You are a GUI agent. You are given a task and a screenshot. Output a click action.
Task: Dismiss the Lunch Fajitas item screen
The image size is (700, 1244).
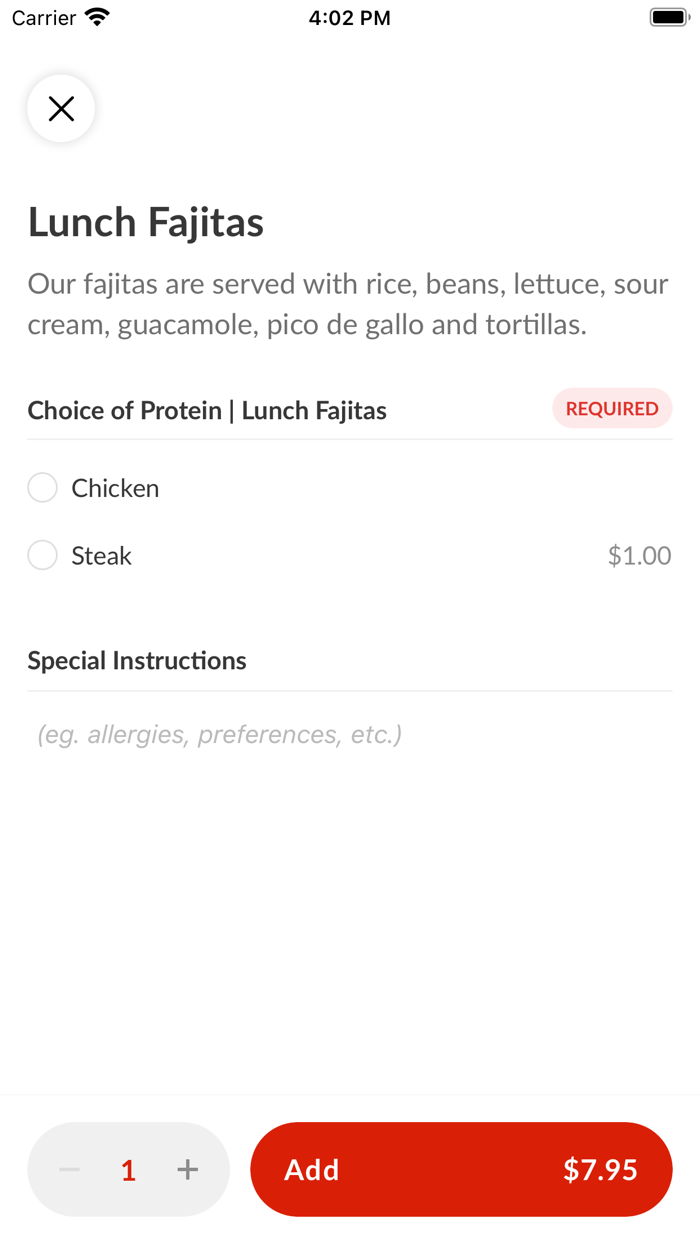(x=60, y=108)
